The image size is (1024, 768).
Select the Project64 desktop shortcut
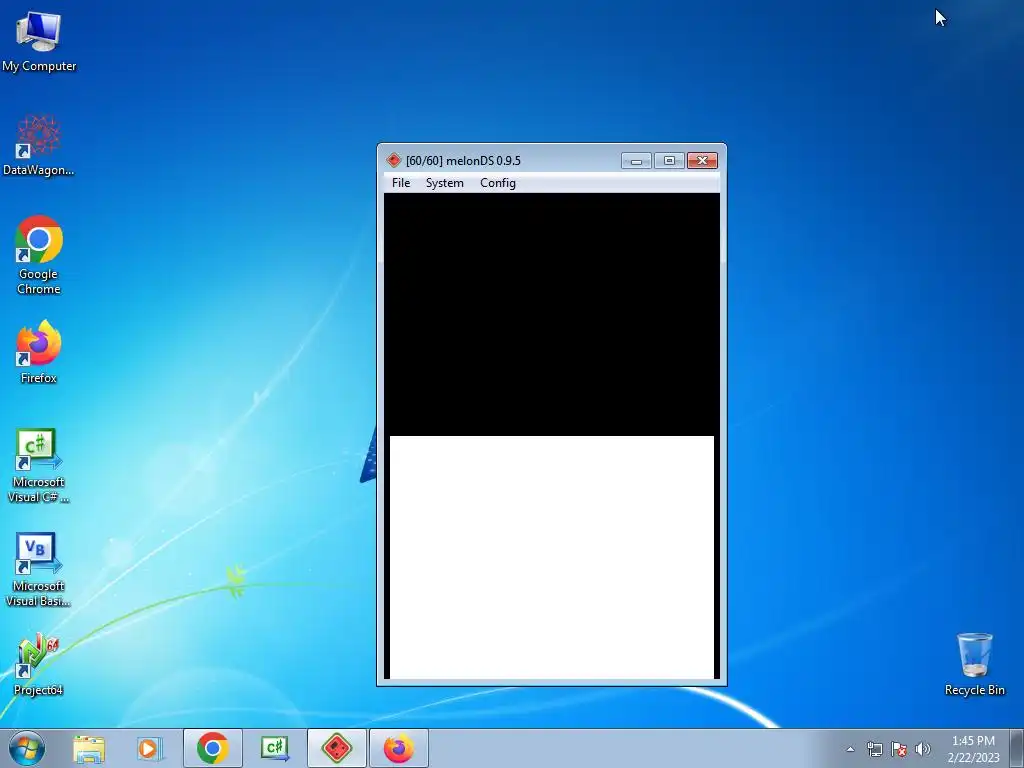tap(39, 664)
